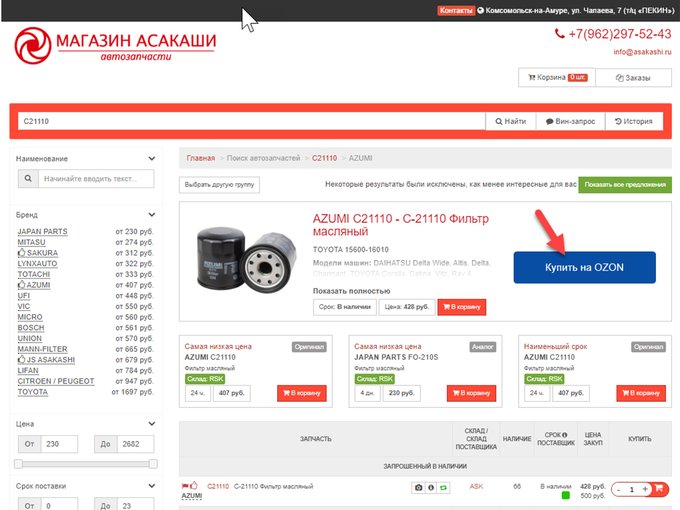680x510 pixels.
Task: Open the Корзина cart button
Action: coord(557,78)
